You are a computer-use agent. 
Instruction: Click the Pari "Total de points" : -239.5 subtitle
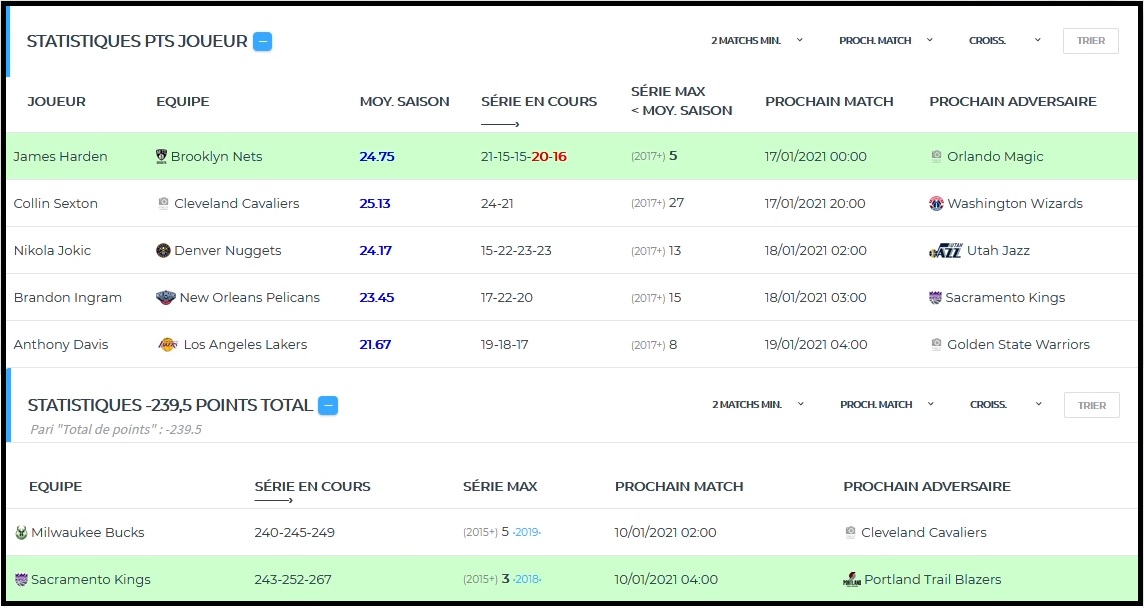click(x=116, y=430)
